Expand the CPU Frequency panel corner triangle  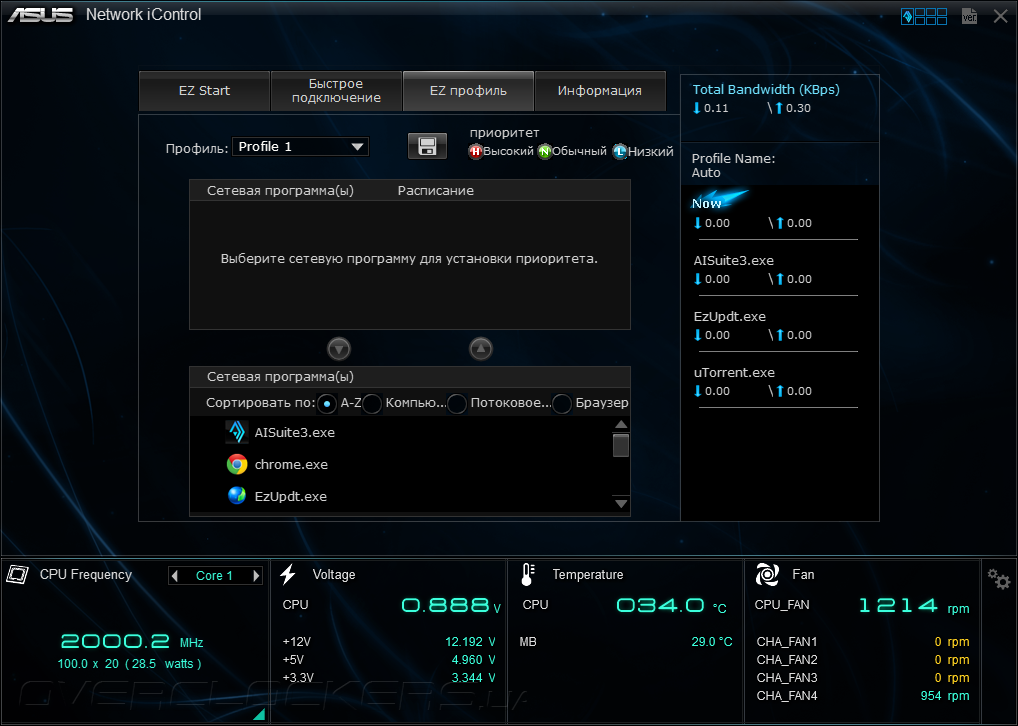click(260, 714)
